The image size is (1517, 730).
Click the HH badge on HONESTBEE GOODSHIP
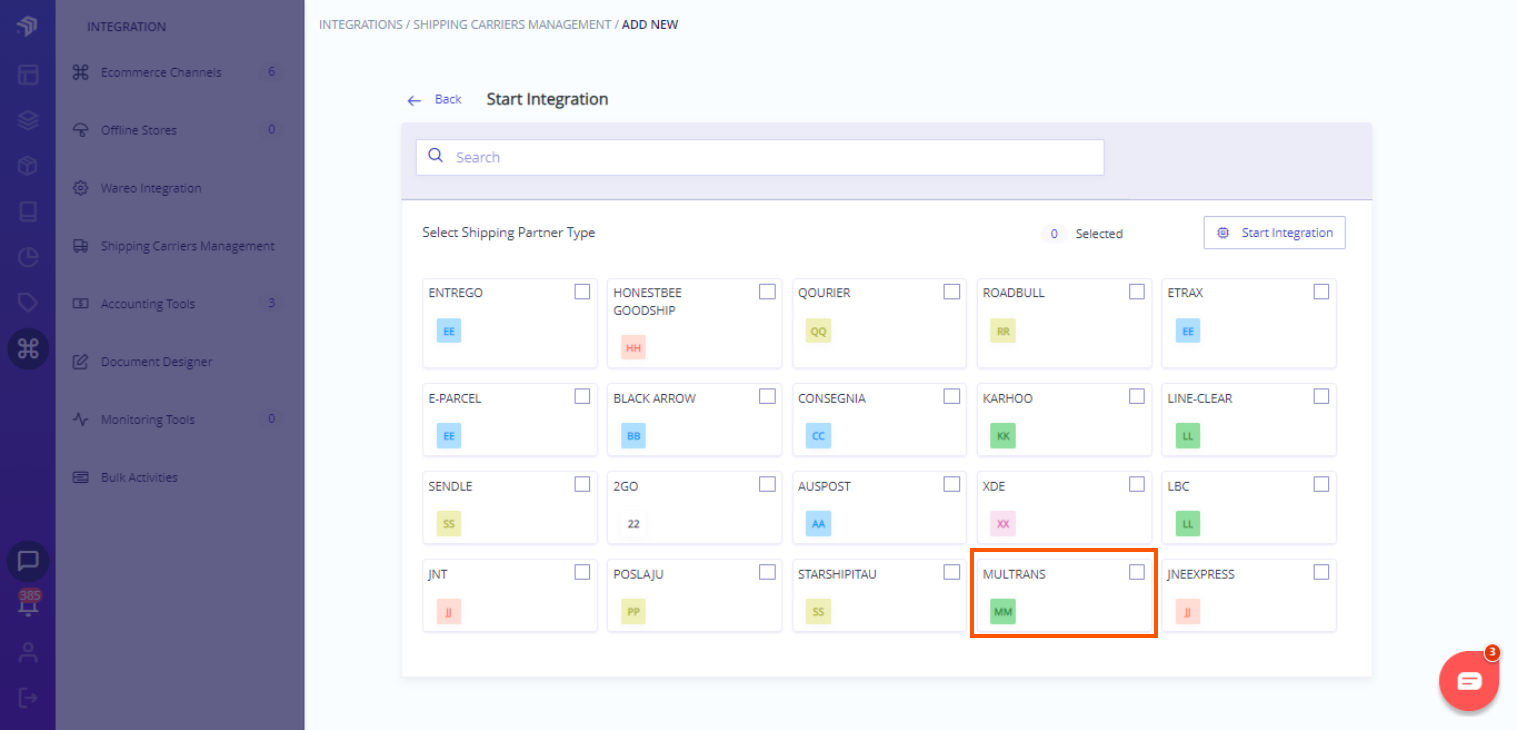click(633, 348)
